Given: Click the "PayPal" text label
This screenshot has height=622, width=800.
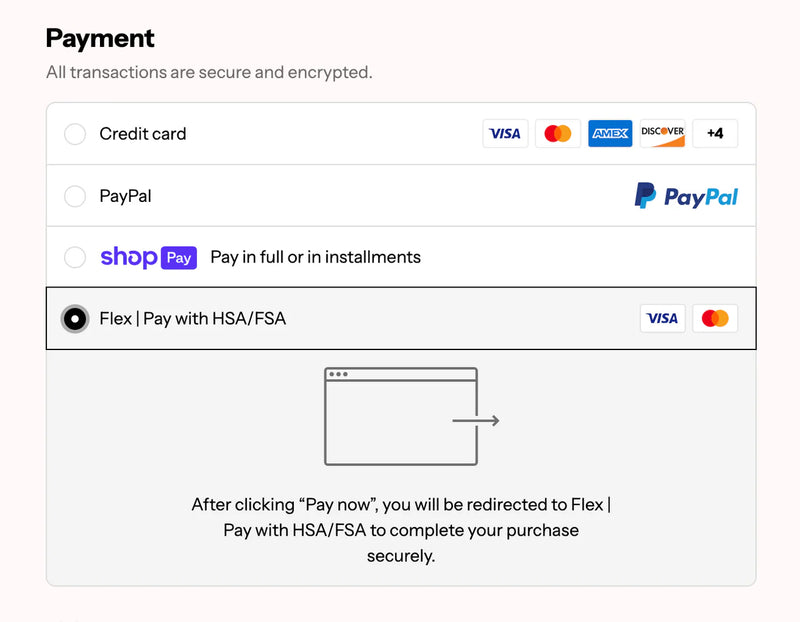Looking at the screenshot, I should pyautogui.click(x=125, y=196).
